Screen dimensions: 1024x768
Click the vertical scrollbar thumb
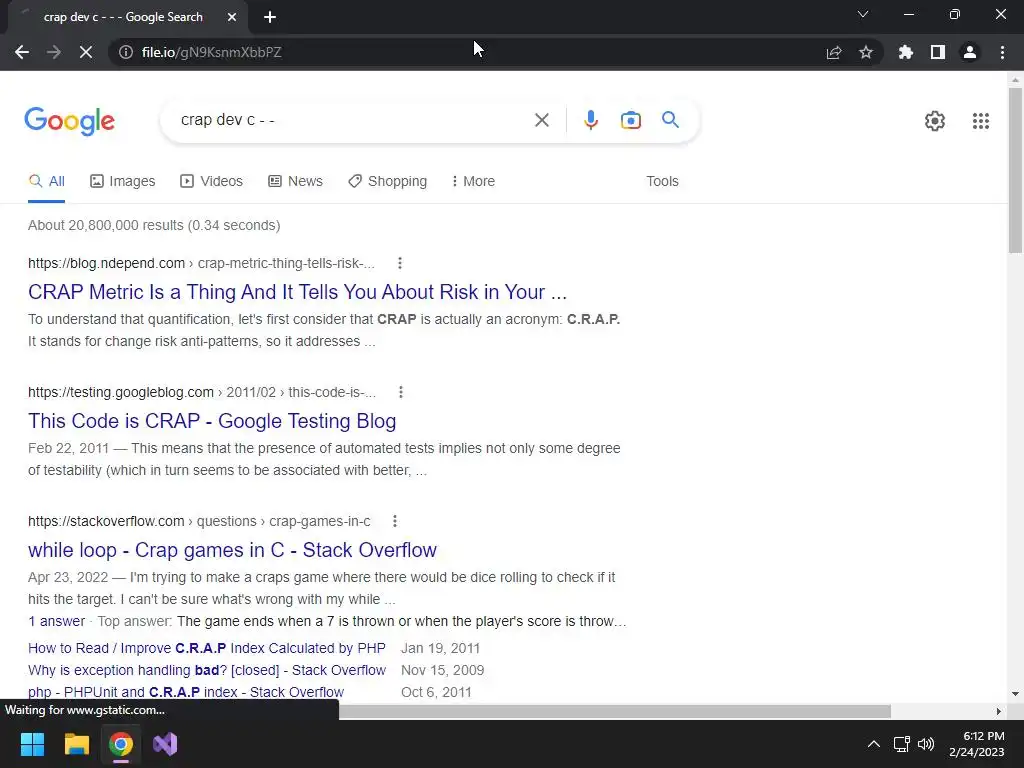click(x=1015, y=170)
